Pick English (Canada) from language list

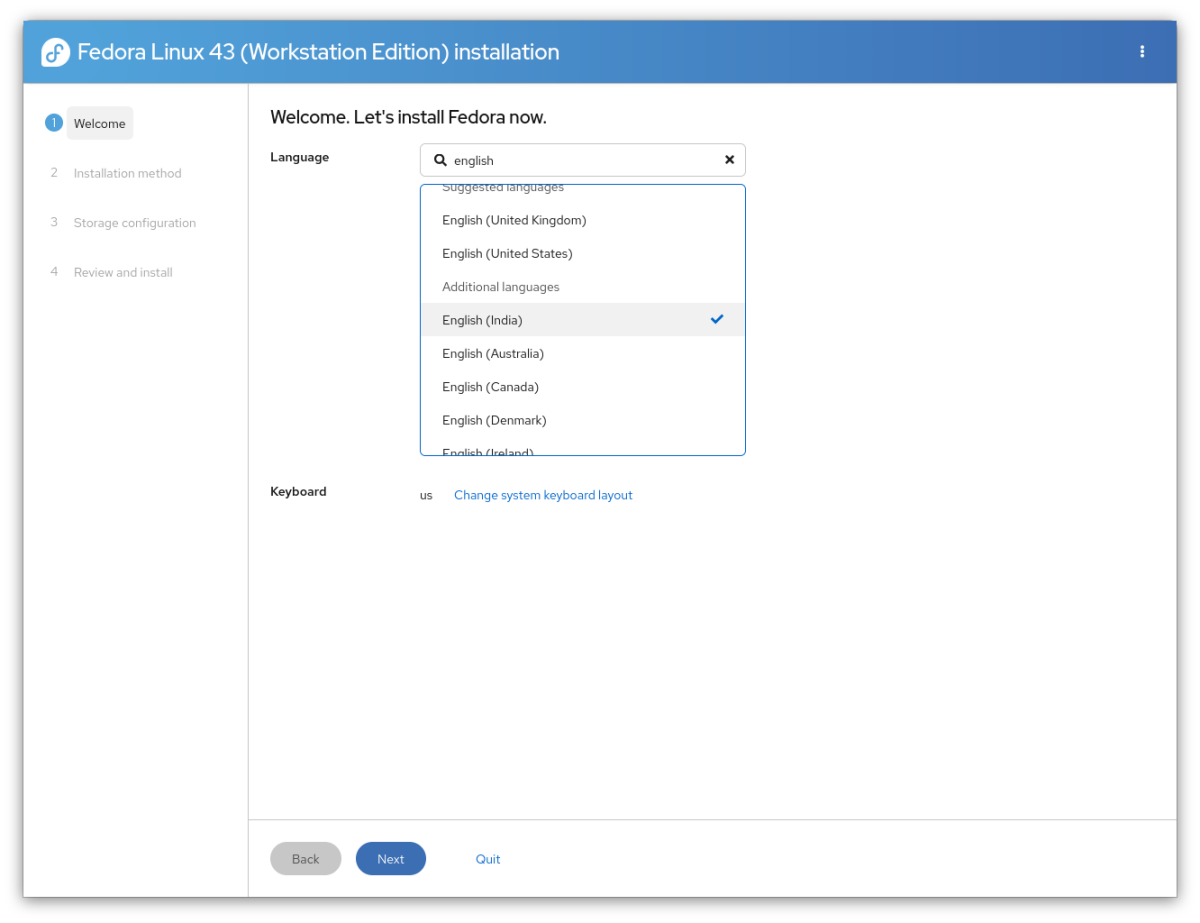click(490, 387)
